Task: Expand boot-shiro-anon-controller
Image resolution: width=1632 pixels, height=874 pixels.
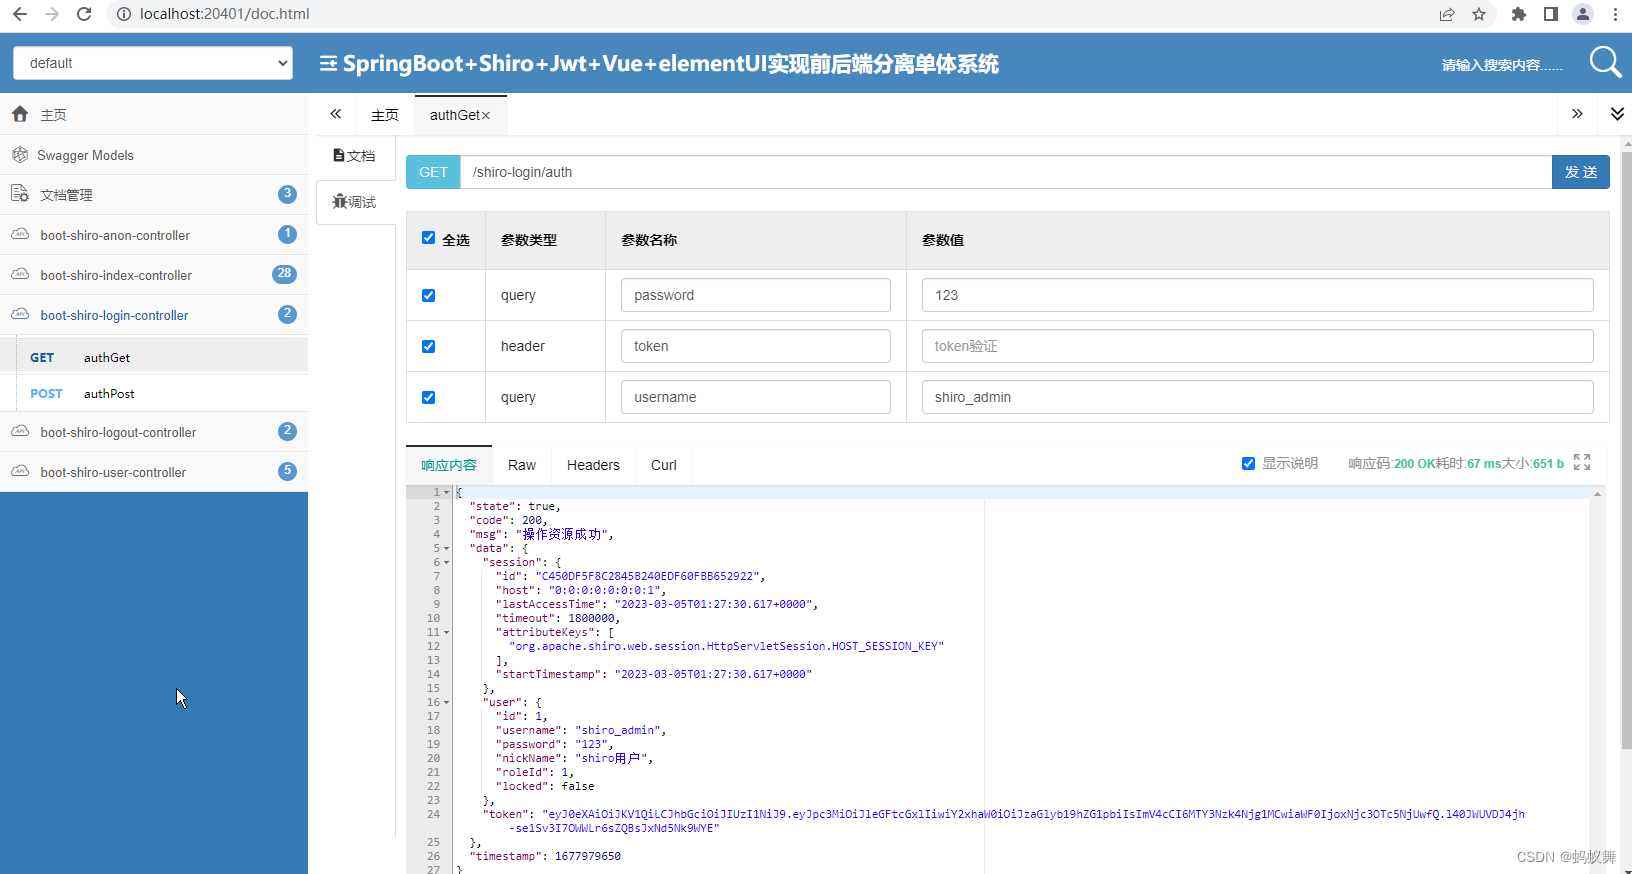Action: (154, 235)
